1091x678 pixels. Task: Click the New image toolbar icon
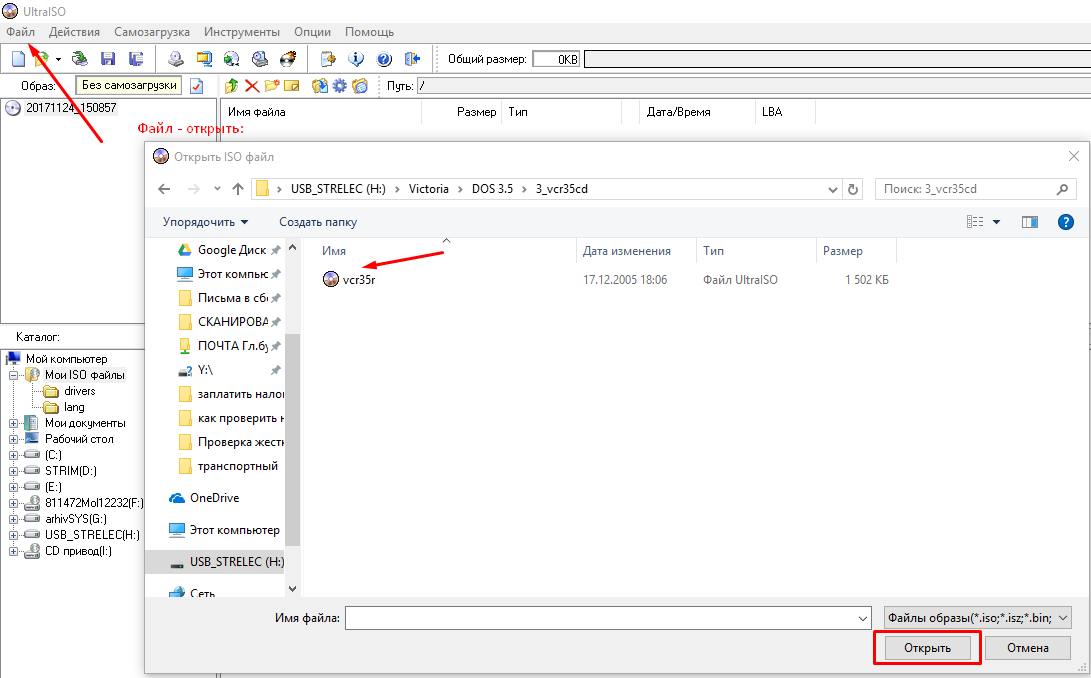click(17, 59)
